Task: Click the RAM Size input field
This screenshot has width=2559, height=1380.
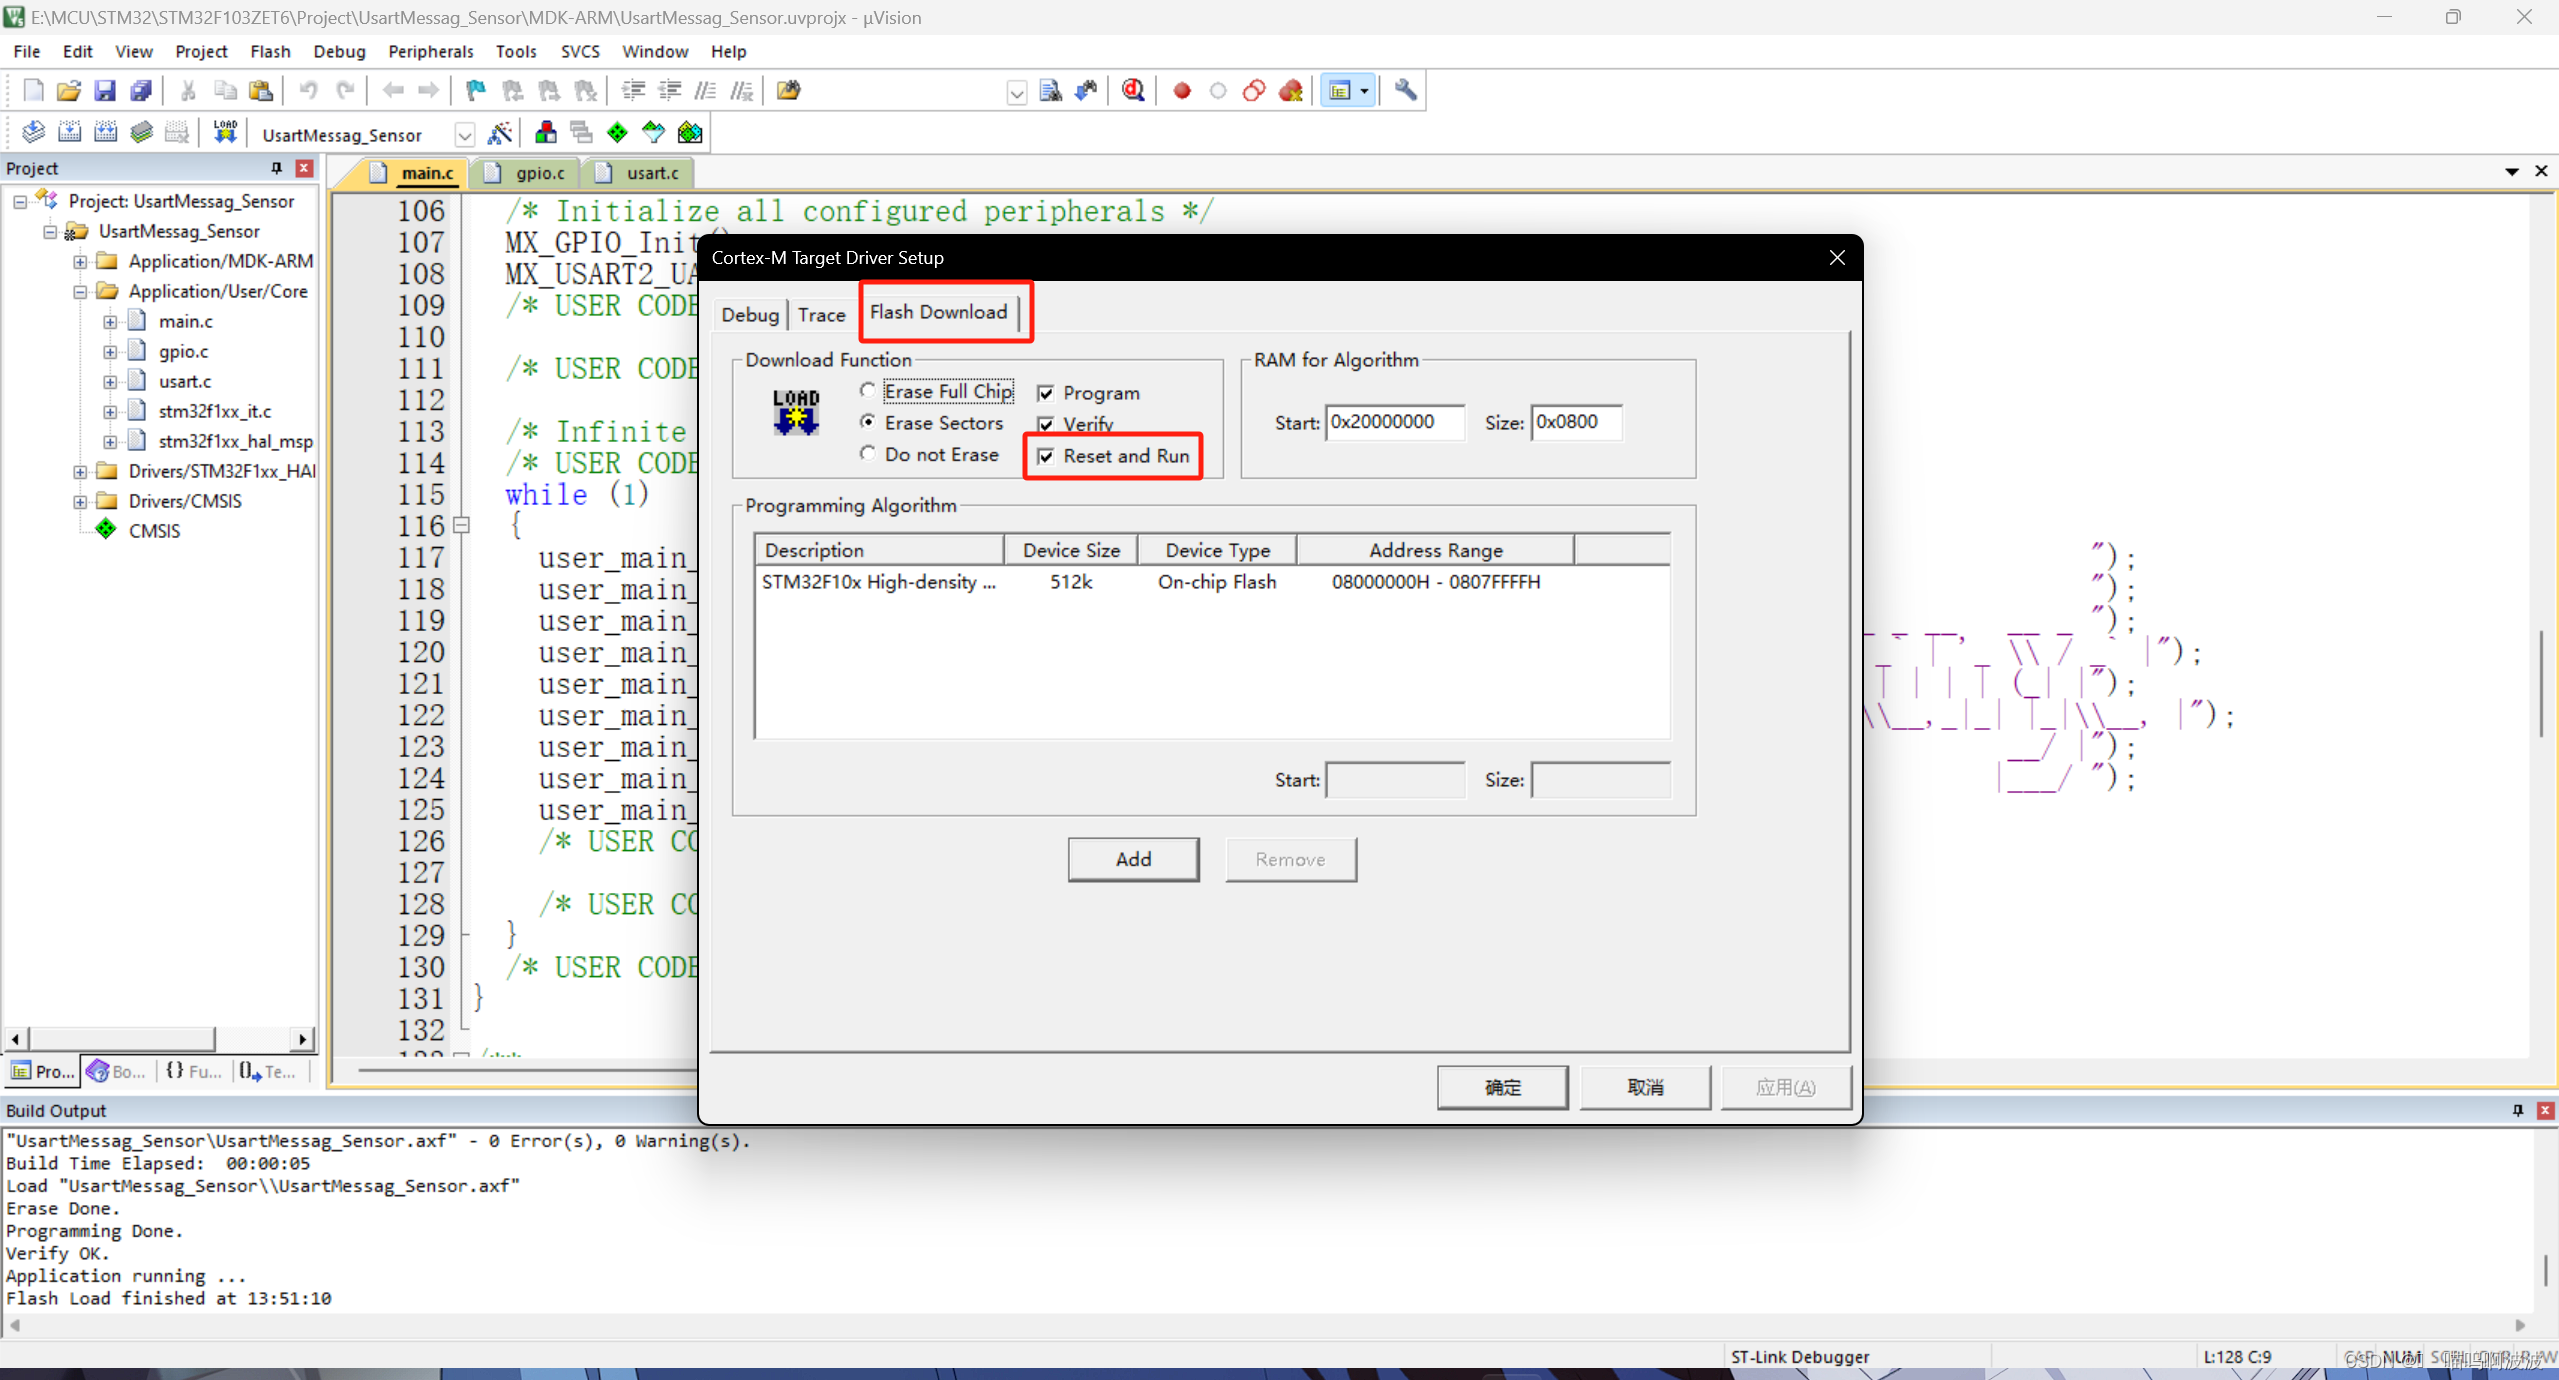Action: tap(1575, 422)
